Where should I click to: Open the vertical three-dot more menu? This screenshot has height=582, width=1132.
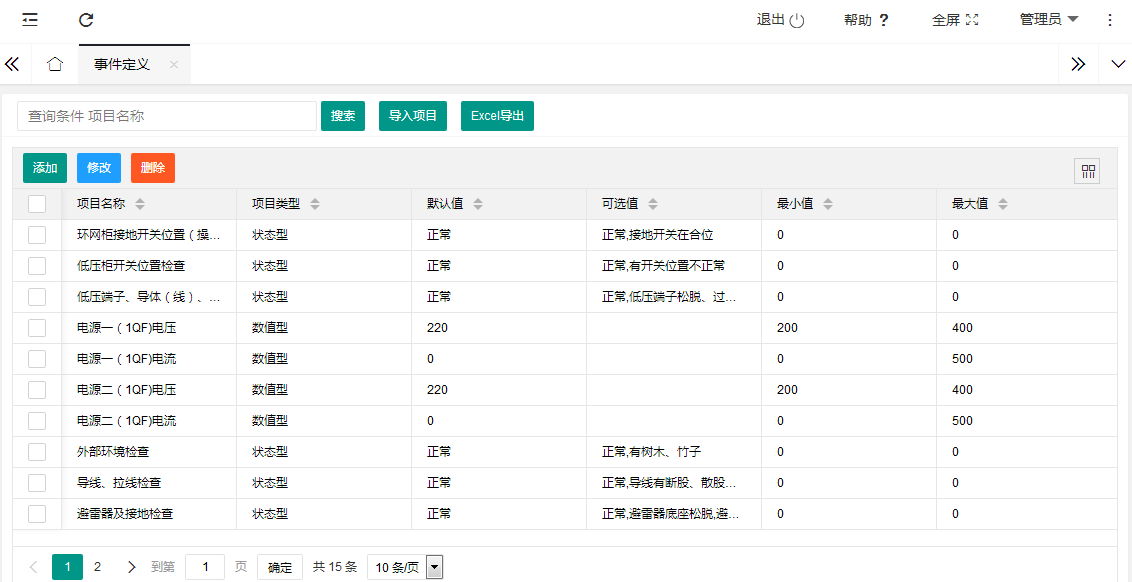coord(1110,20)
